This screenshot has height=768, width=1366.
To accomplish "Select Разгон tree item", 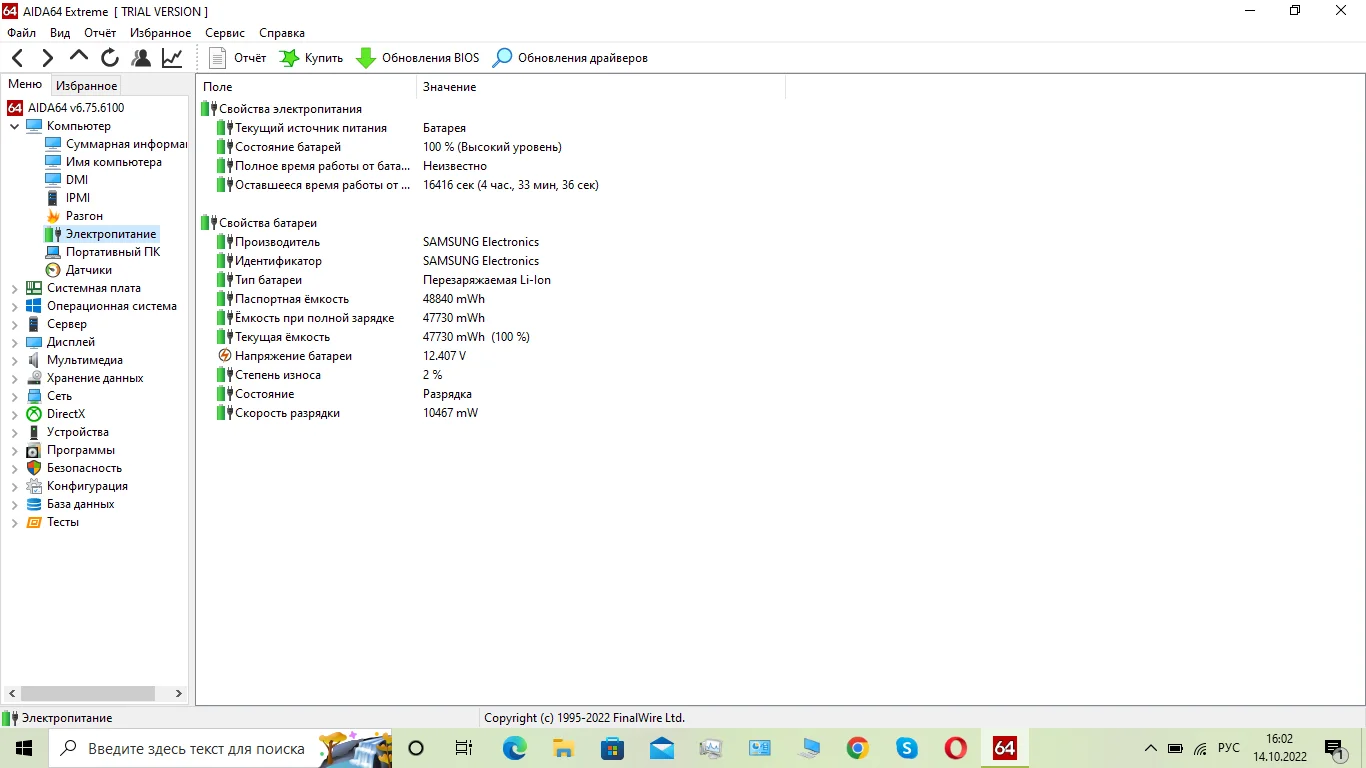I will coord(74,216).
